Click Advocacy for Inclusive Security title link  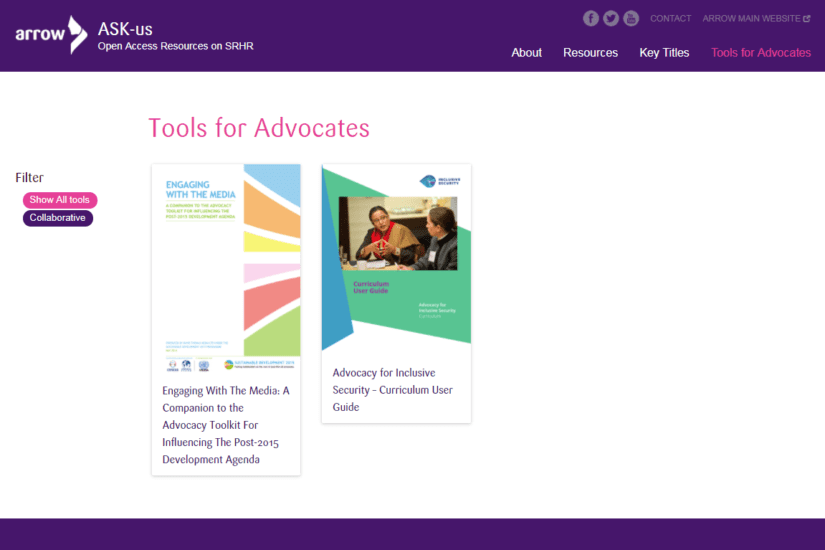coord(393,390)
